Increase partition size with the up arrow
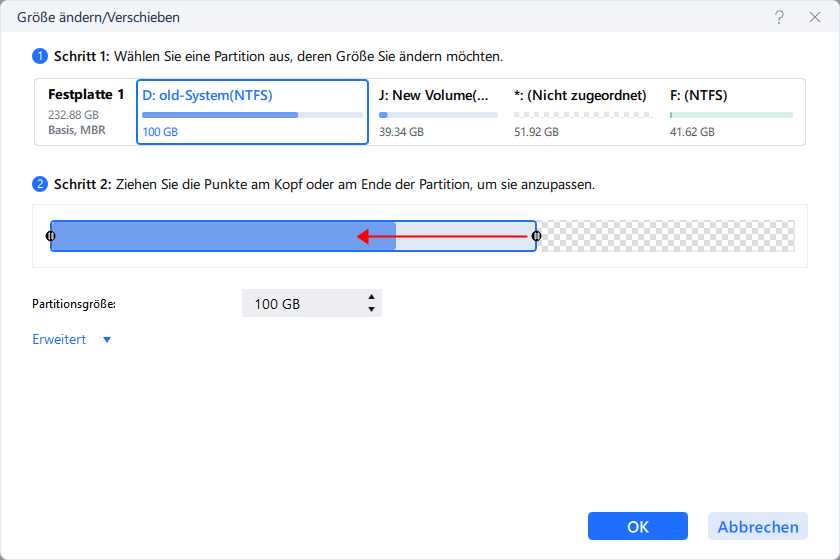The image size is (840, 560). click(371, 297)
